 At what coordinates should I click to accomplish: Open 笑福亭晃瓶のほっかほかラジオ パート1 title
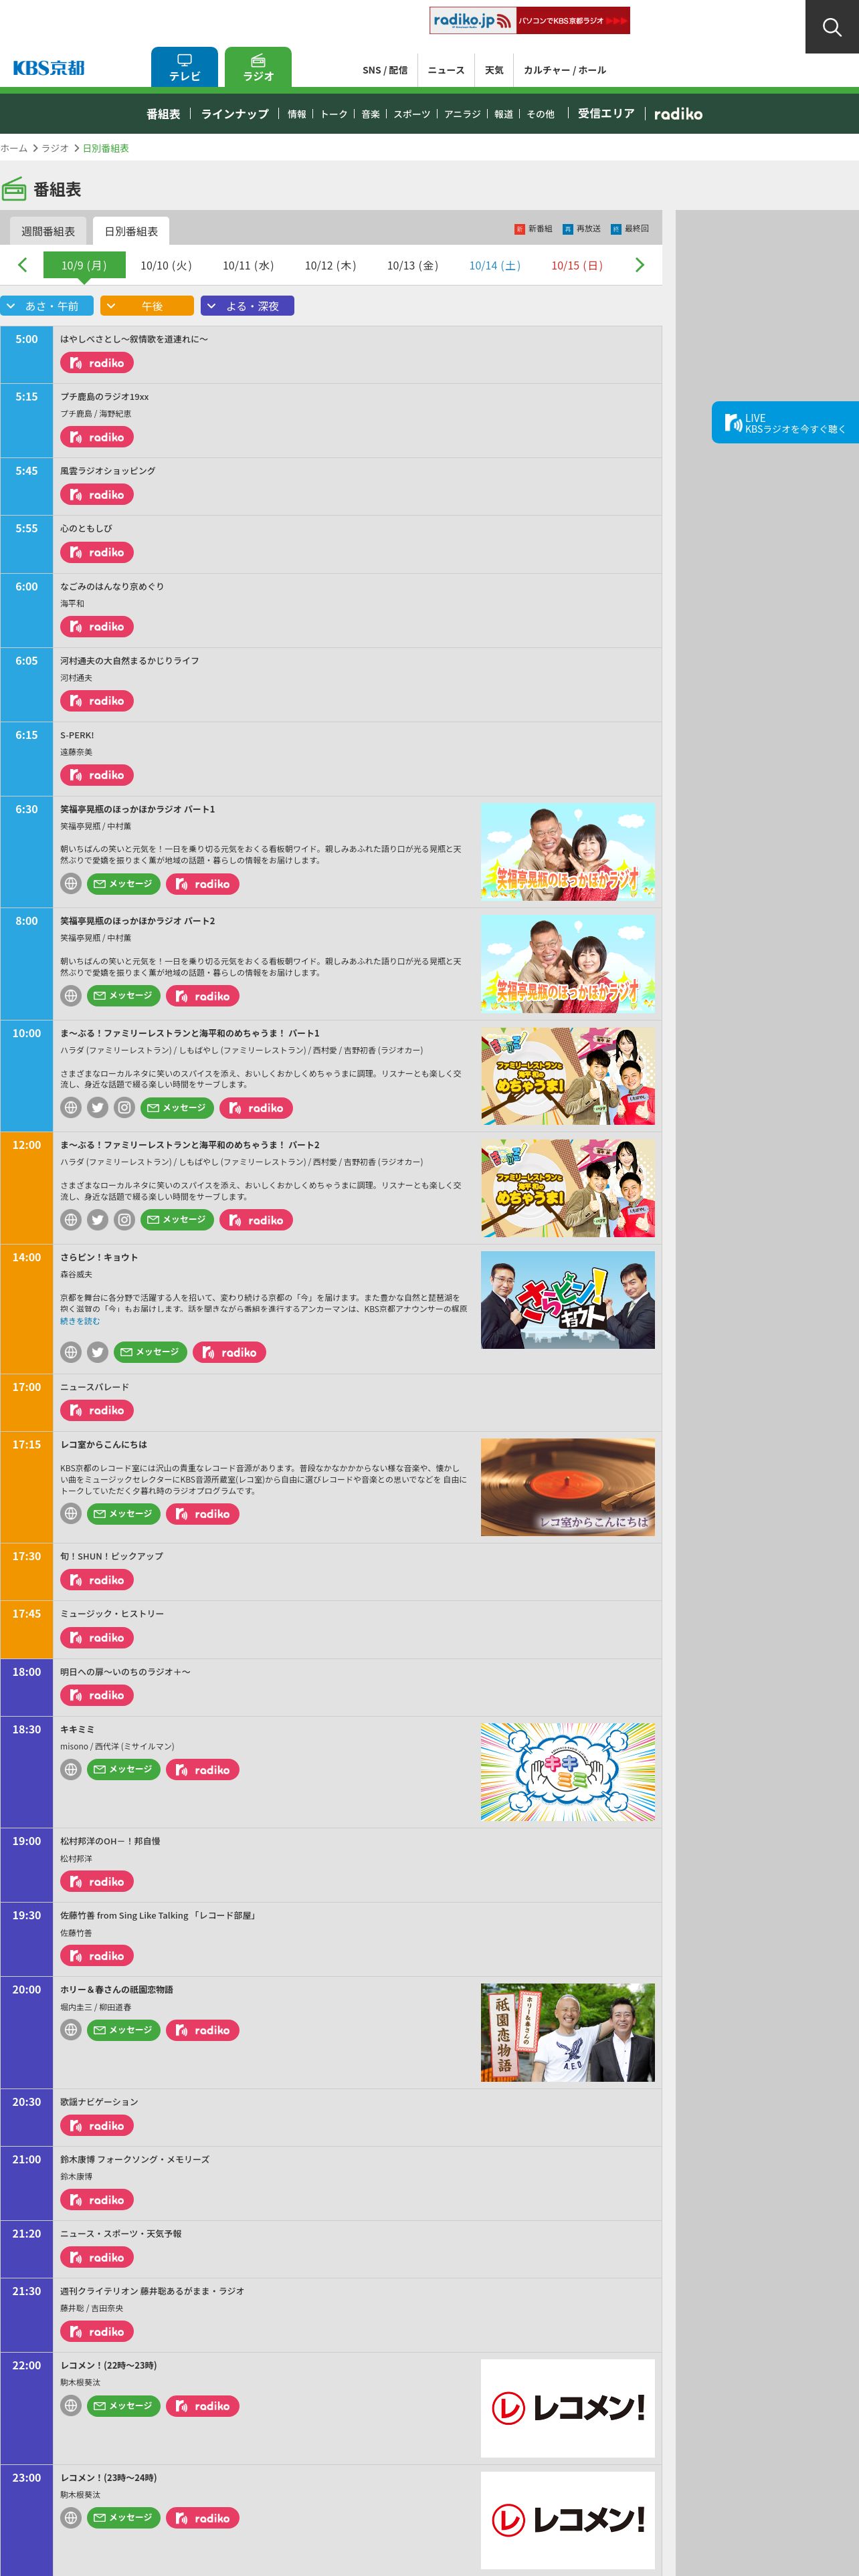point(137,809)
